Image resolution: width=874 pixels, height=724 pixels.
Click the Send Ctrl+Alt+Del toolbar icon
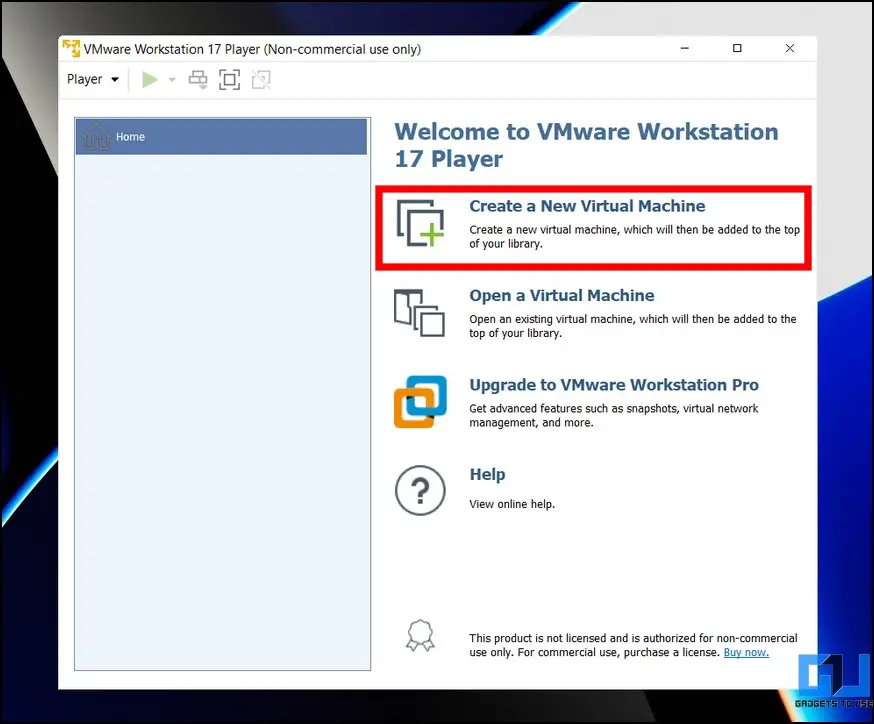[198, 80]
